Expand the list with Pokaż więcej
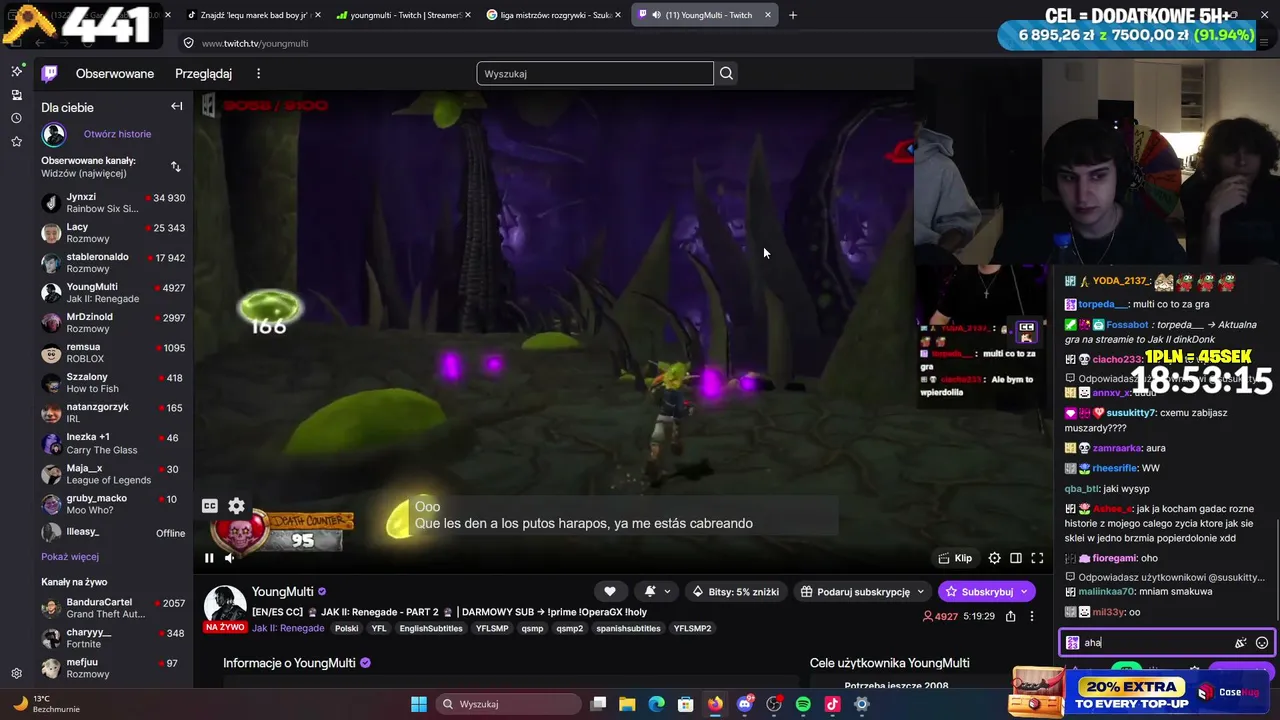The image size is (1280, 720). 70,557
